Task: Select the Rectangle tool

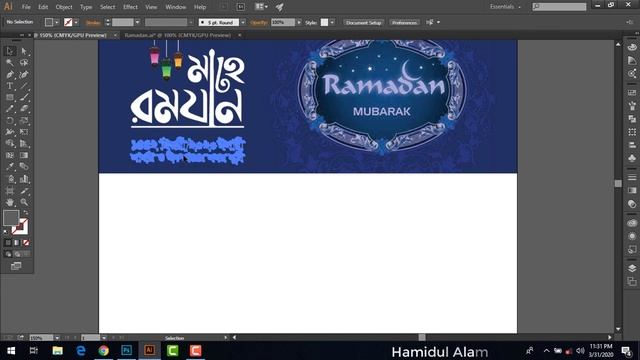Action: click(10, 97)
